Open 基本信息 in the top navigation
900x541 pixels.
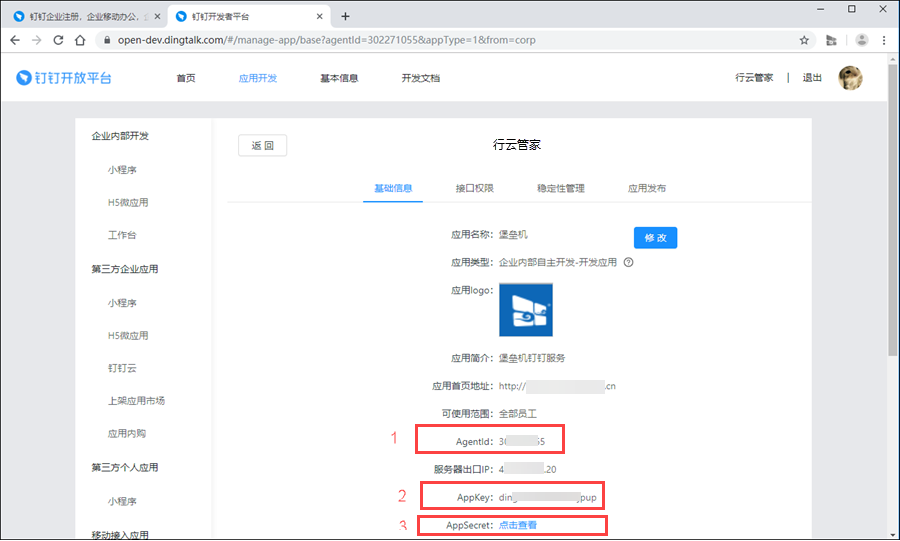pos(339,78)
